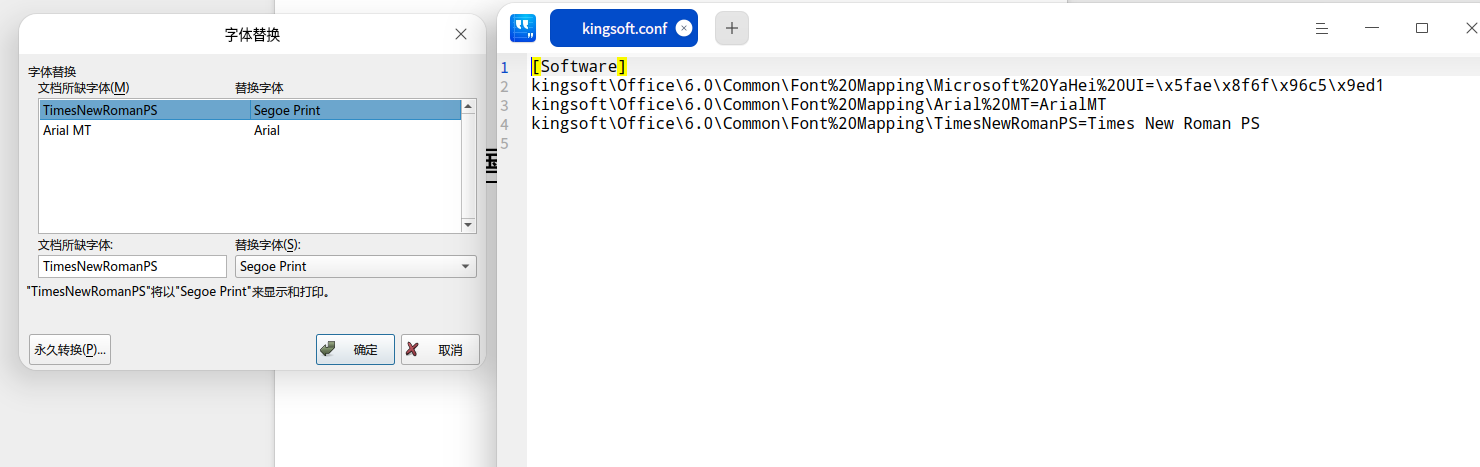Cancel with the 取消 button

[x=440, y=350]
